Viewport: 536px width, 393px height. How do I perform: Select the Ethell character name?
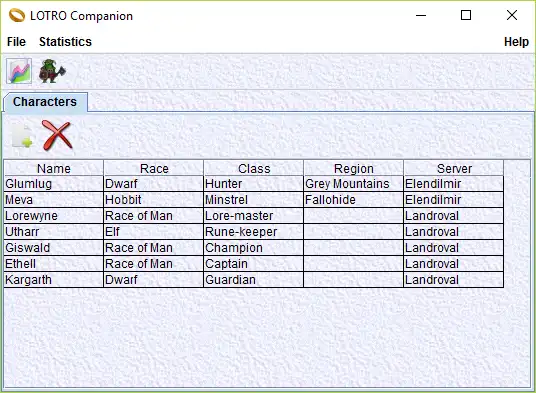[54, 264]
